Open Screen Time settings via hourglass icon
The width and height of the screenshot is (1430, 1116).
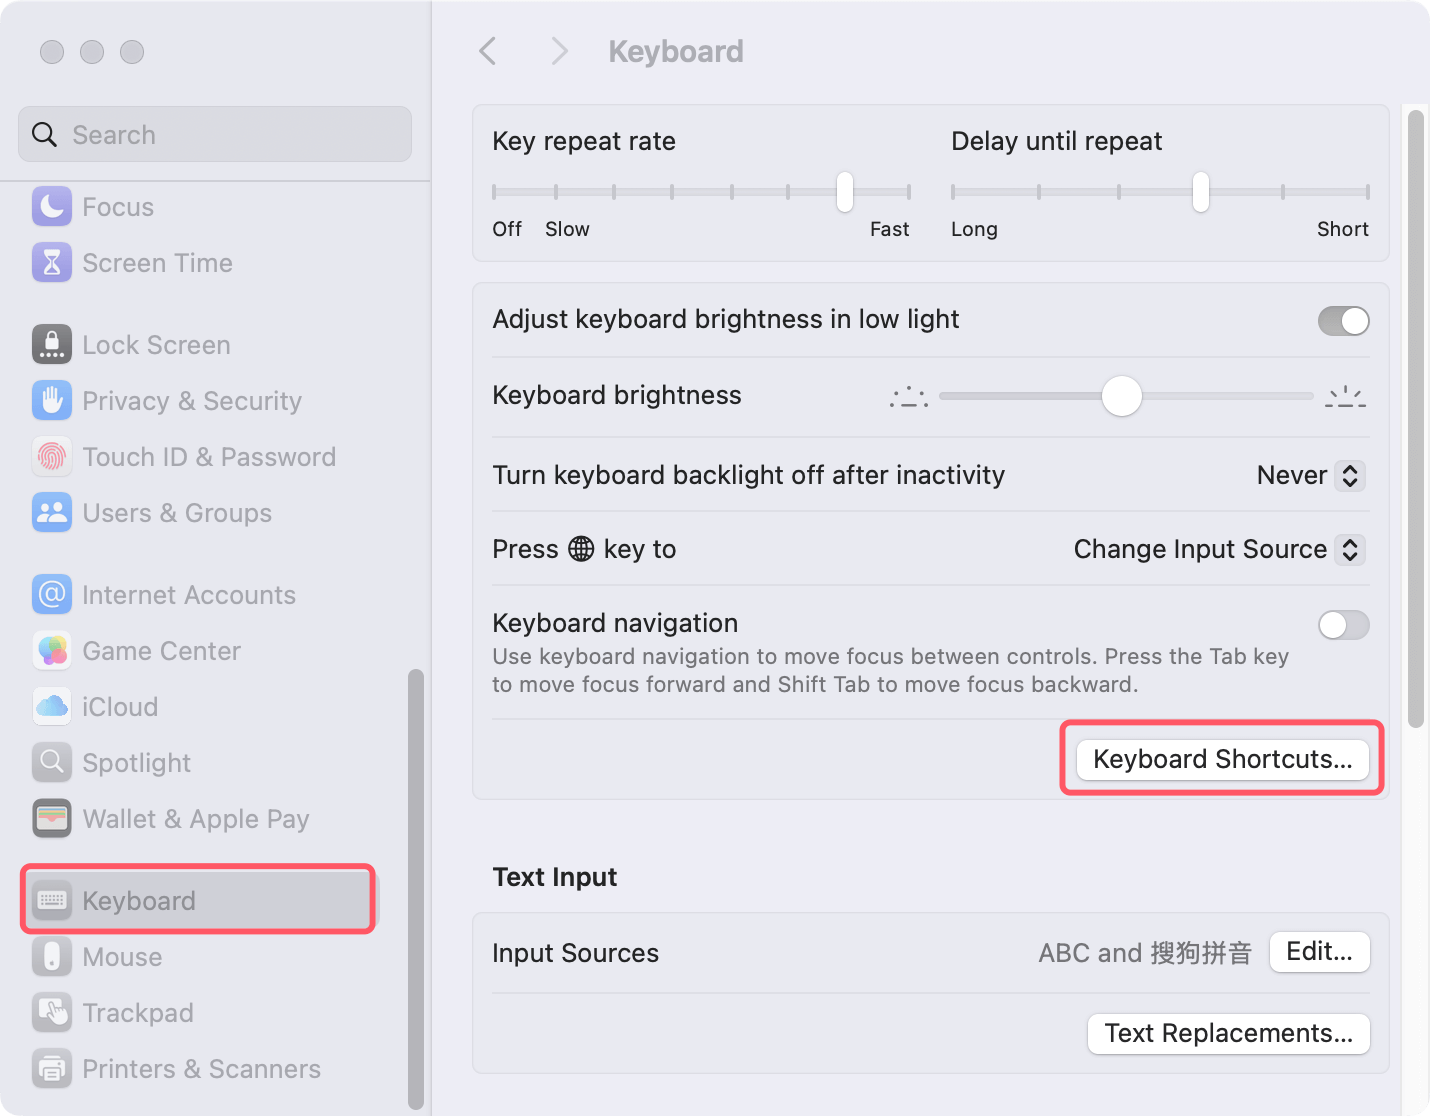[x=52, y=263]
